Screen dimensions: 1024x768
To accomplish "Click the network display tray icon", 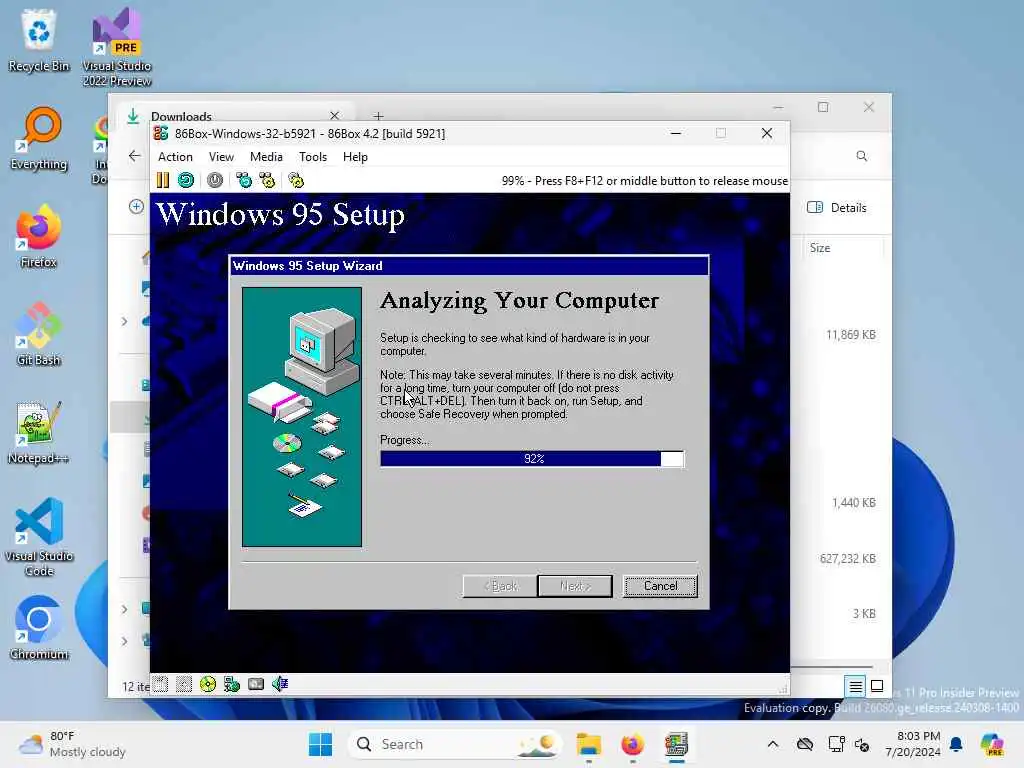I will coord(836,744).
